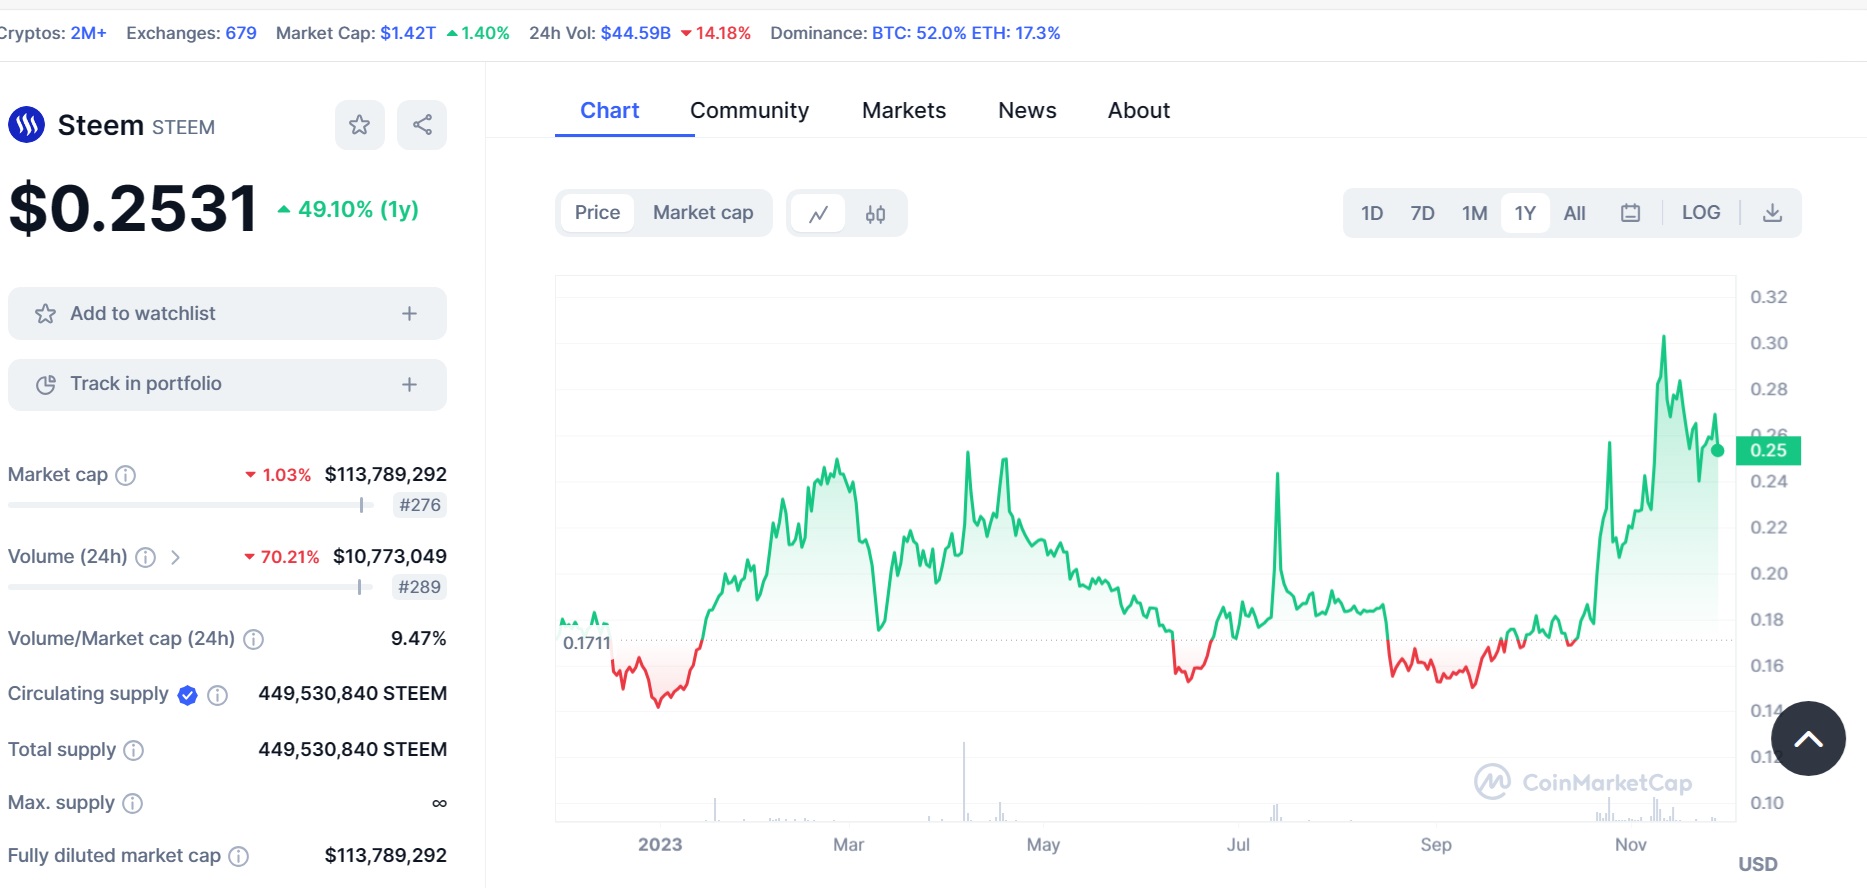Image resolution: width=1867 pixels, height=888 pixels.
Task: Expand Add to watchlist plus
Action: pyautogui.click(x=409, y=314)
